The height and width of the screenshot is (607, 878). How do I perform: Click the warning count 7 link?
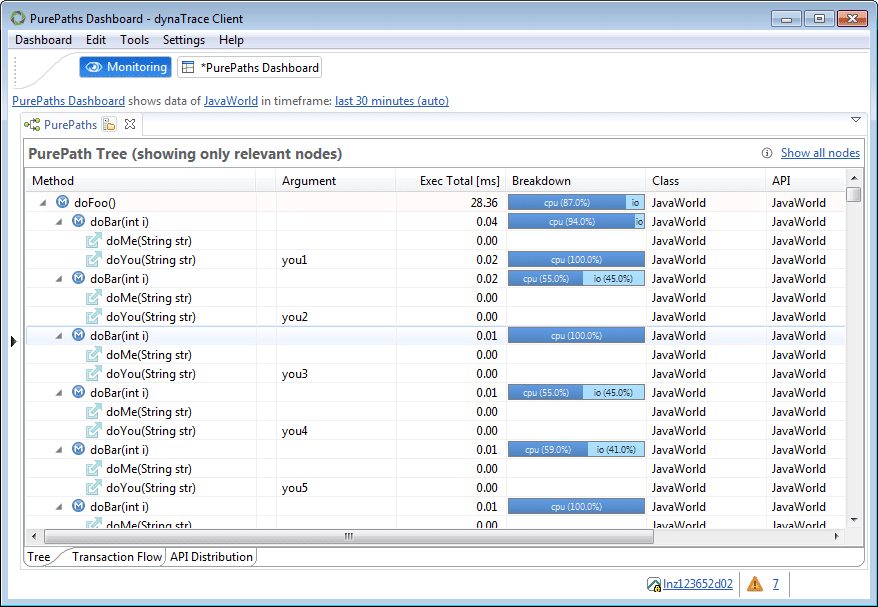click(x=776, y=584)
